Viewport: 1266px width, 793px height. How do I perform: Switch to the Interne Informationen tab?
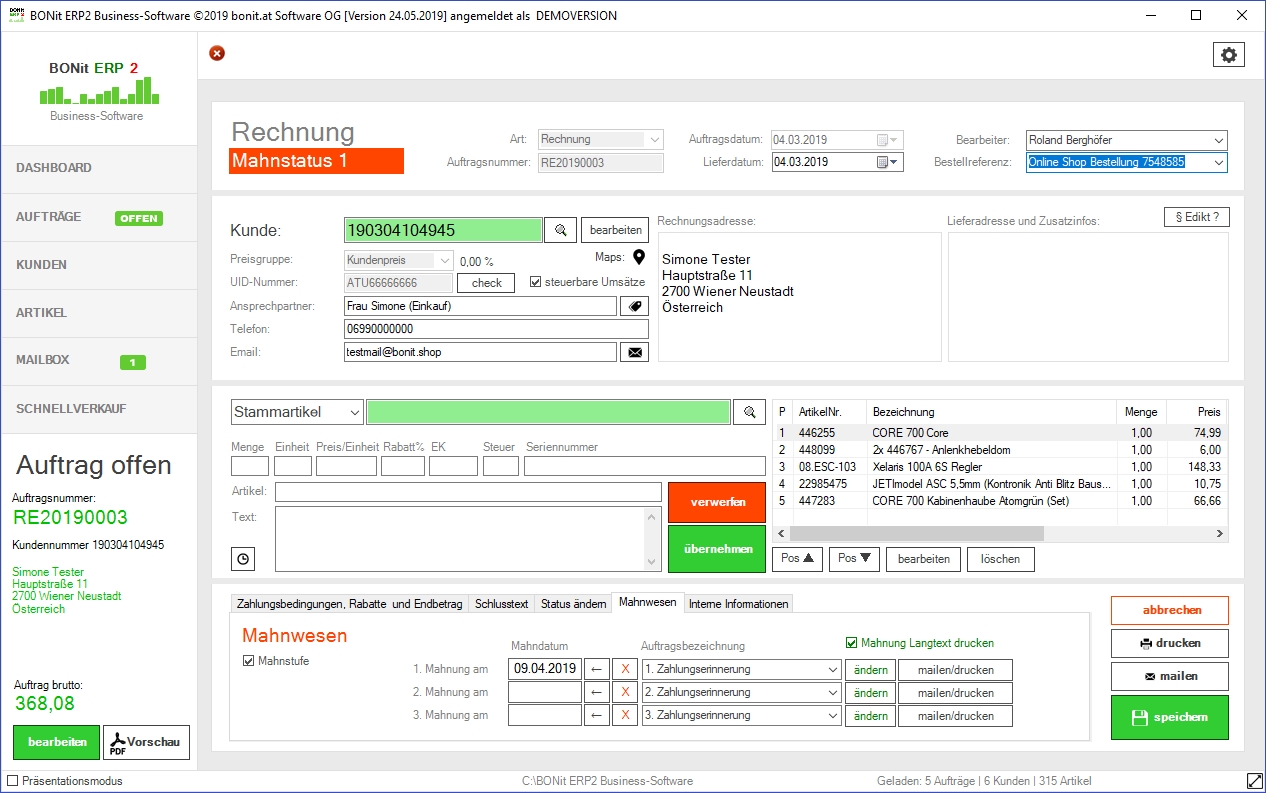pos(739,604)
